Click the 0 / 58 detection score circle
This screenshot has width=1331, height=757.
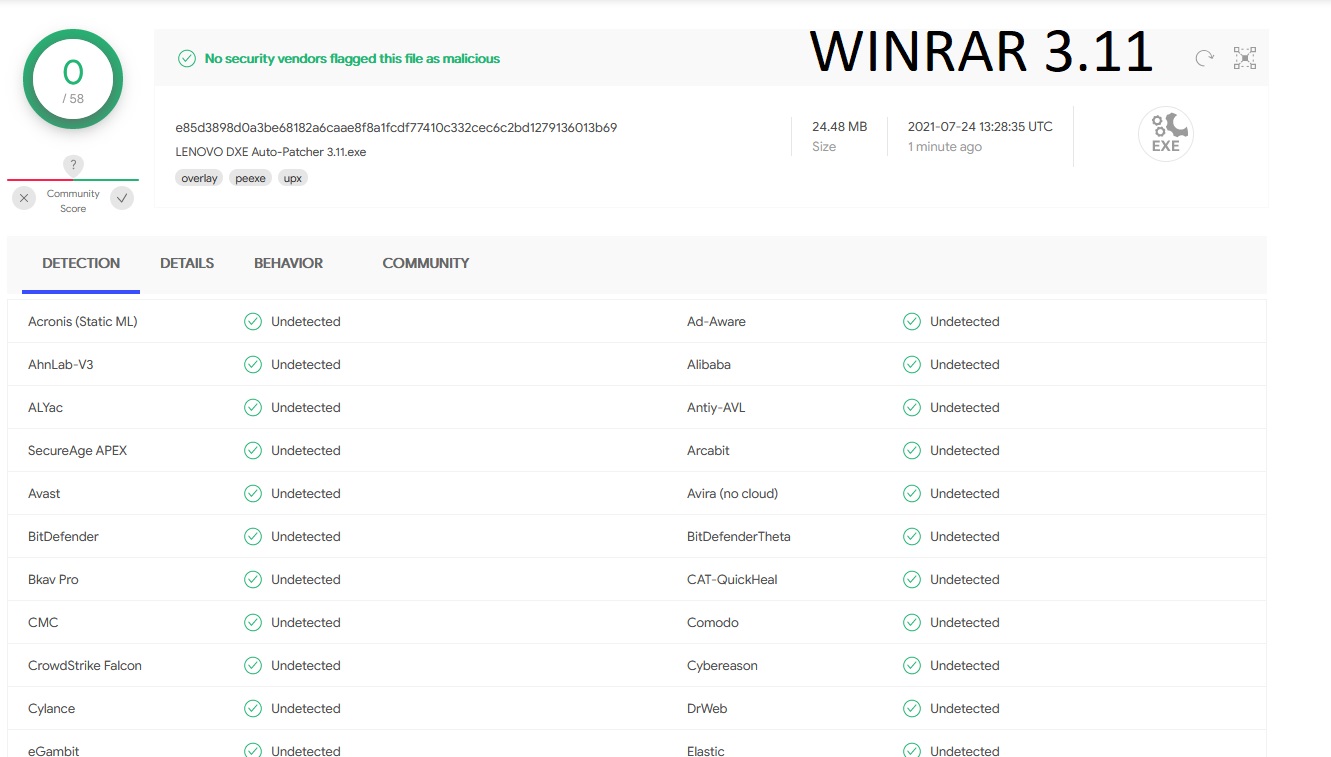click(73, 80)
